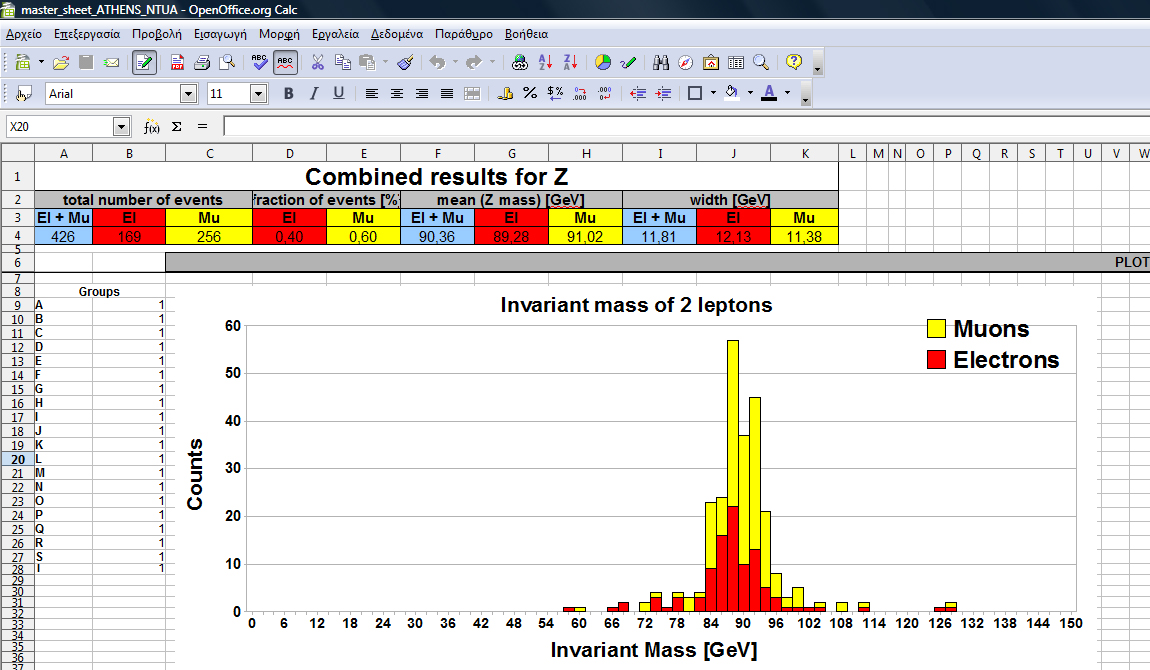Open the Δεδομένα menu

pyautogui.click(x=397, y=34)
